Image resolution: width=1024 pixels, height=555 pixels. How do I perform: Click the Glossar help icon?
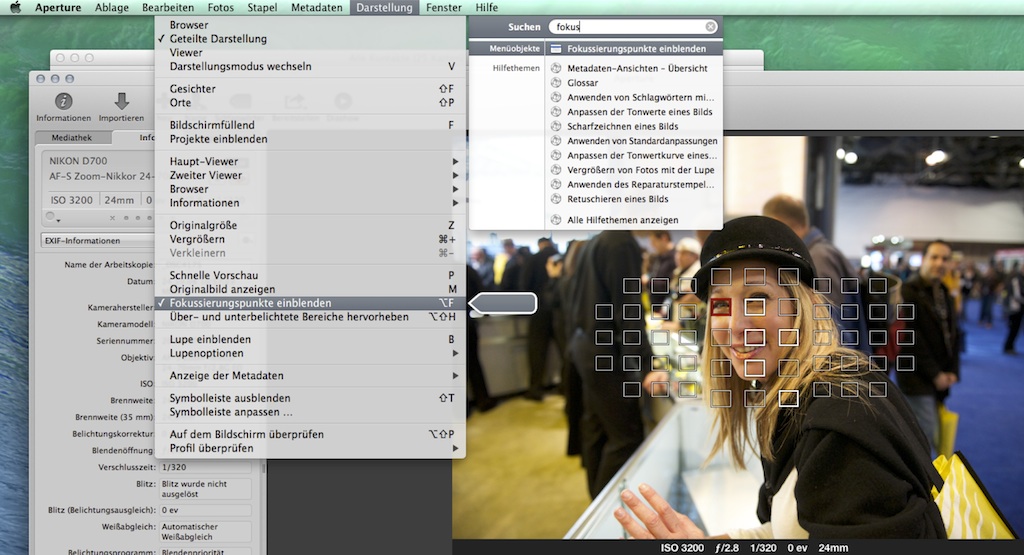pos(556,83)
